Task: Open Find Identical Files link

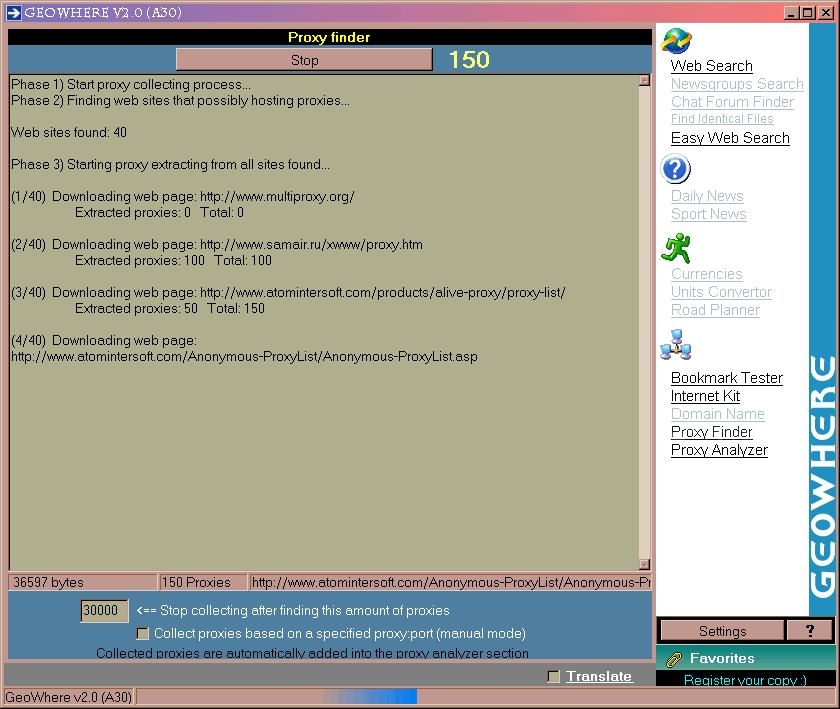Action: pos(722,118)
